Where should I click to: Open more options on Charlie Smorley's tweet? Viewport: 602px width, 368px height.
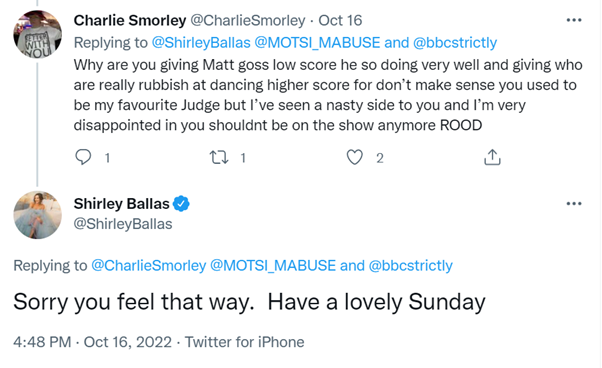[574, 20]
